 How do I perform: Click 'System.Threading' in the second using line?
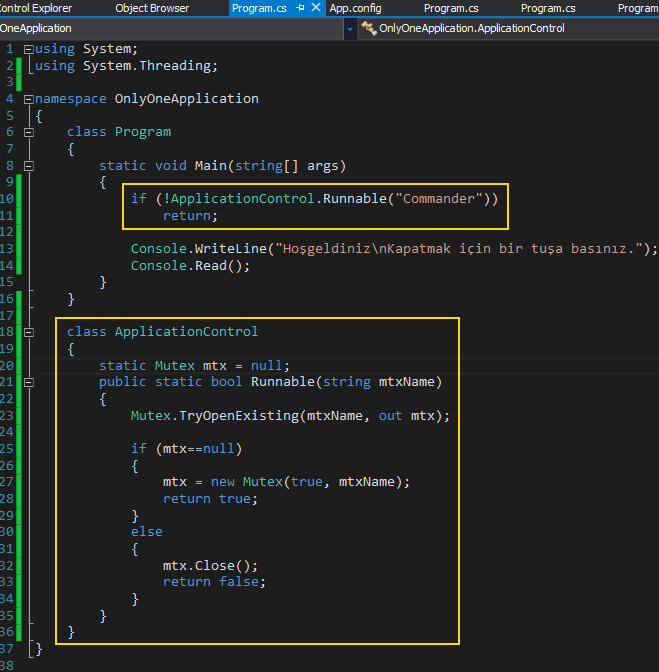147,66
